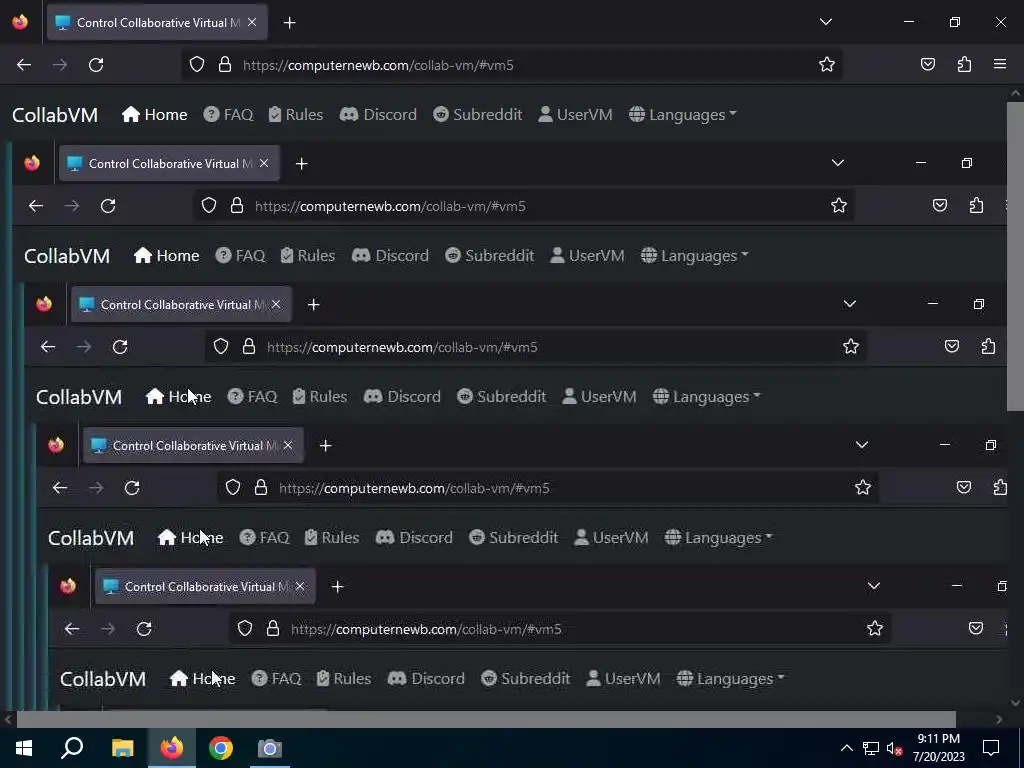Save to Pocket from the outermost toolbar
1024x768 pixels.
(927, 65)
